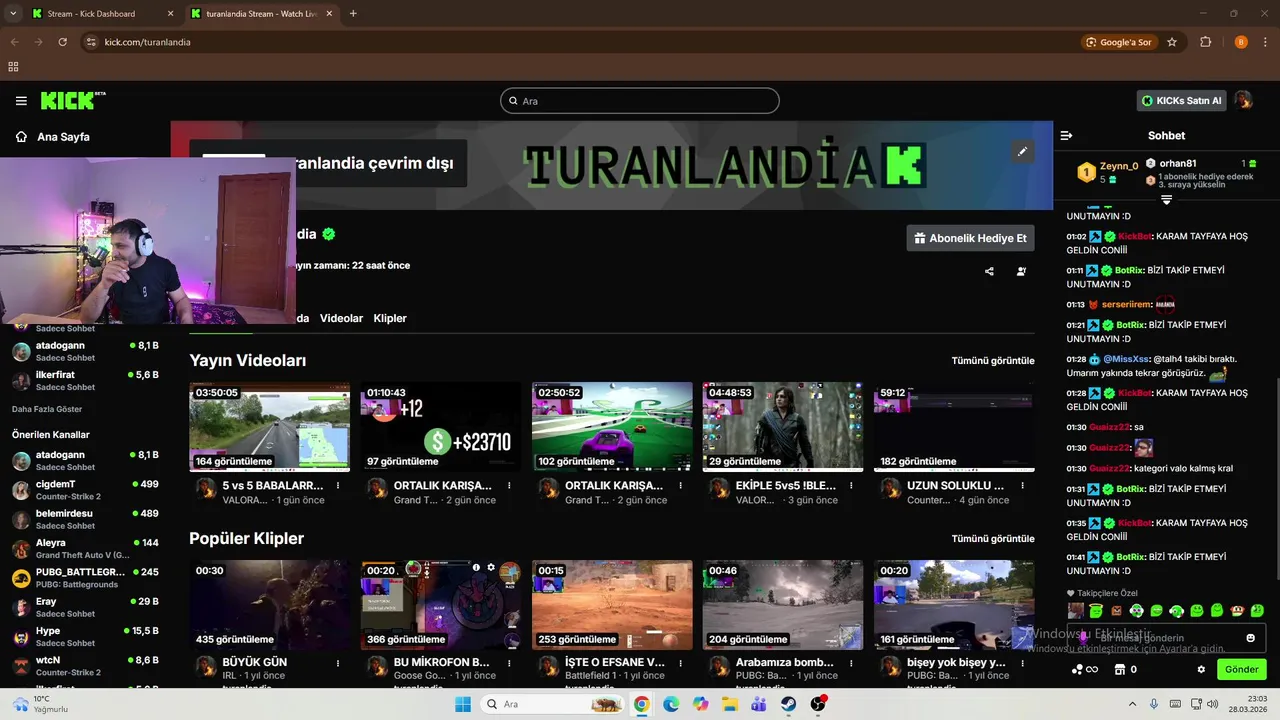
Task: Open the 03:50:05 VALORANT video thumbnail
Action: 270,426
